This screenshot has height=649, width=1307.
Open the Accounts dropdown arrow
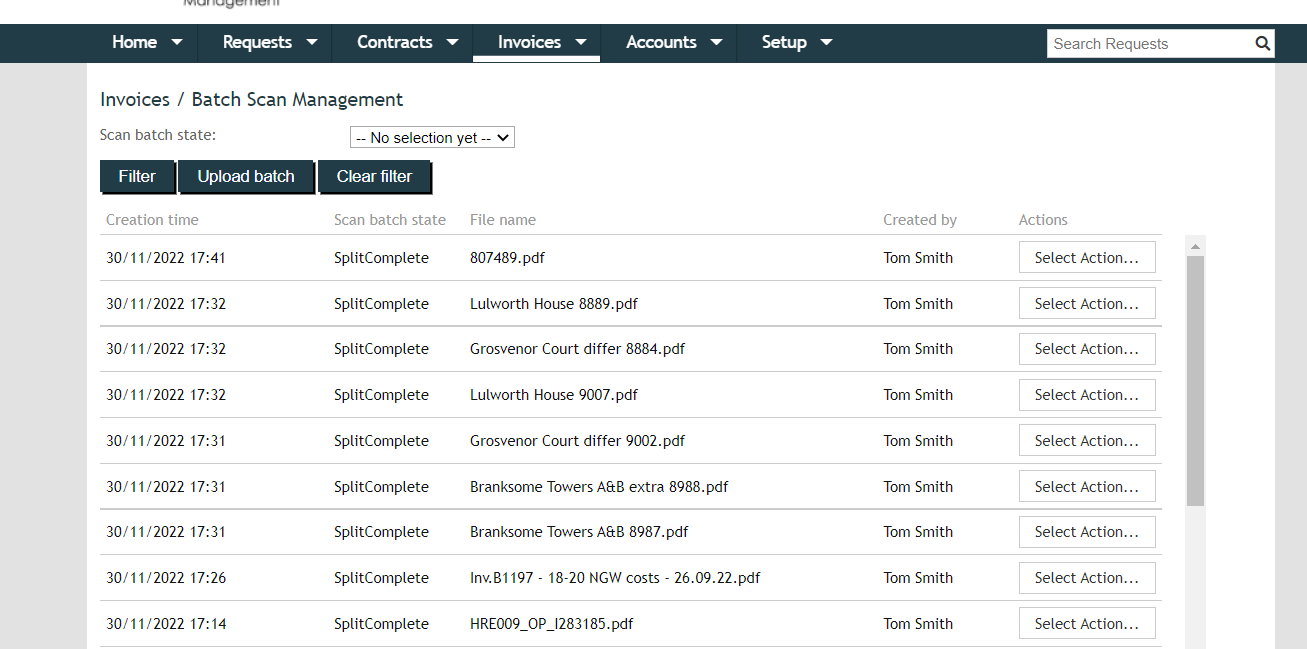[x=716, y=43]
